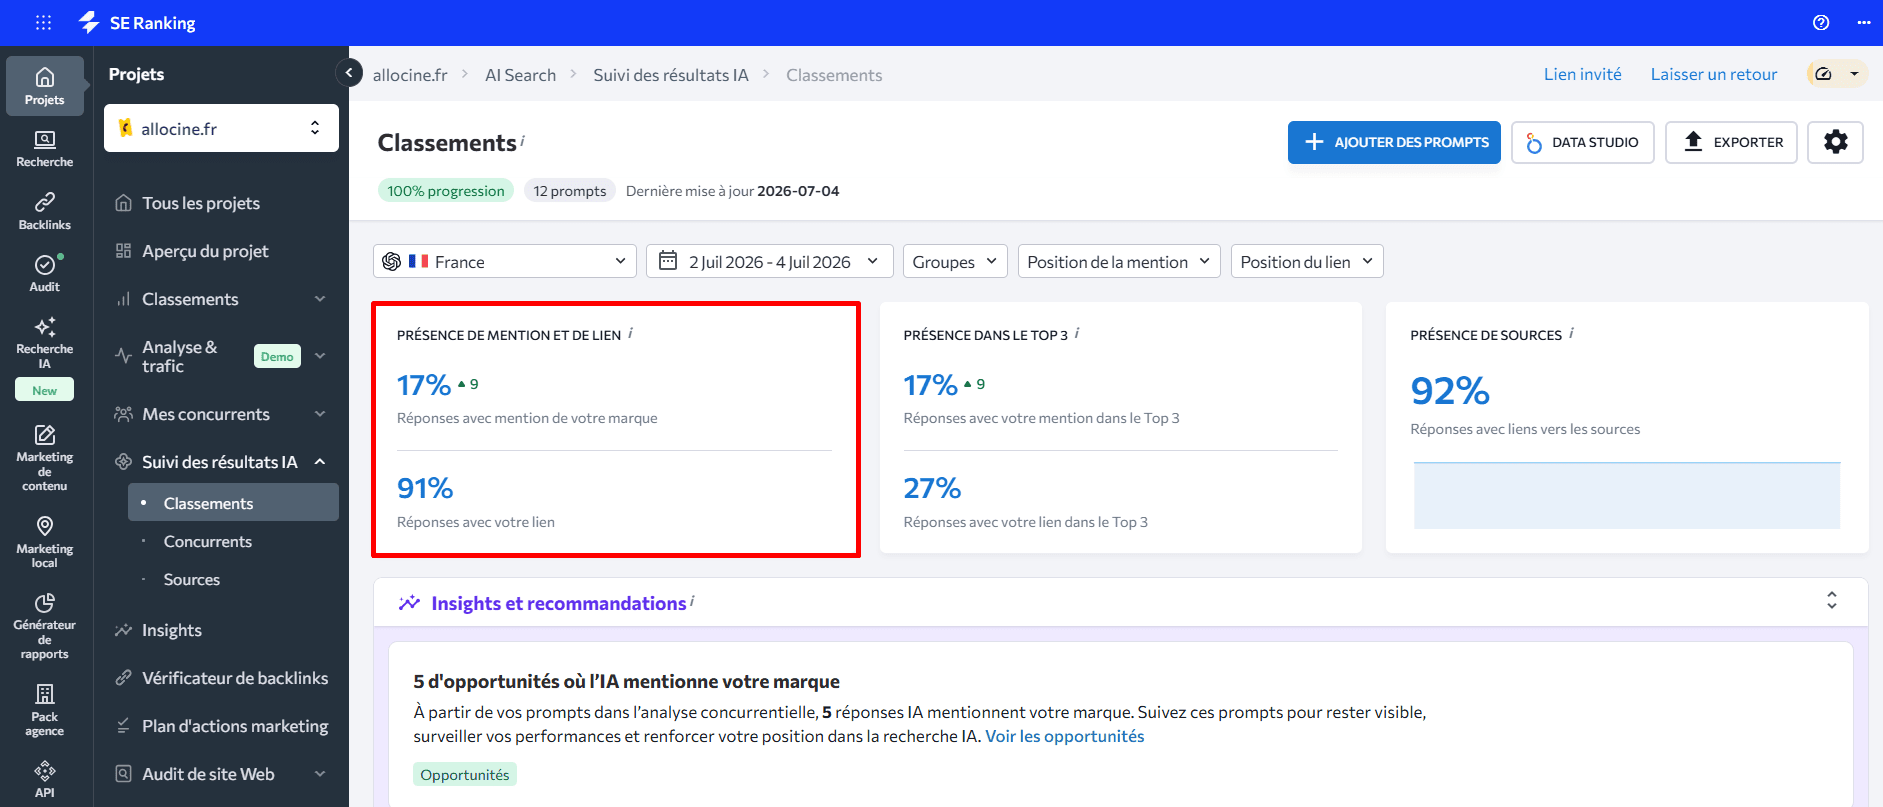Open Projets in the left rail

coord(45,86)
